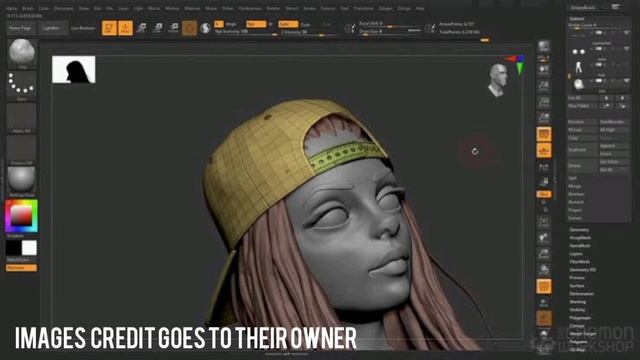Viewport: 640px width, 360px height.
Task: Toggle the dim orange Ghost icon
Action: coord(544,318)
